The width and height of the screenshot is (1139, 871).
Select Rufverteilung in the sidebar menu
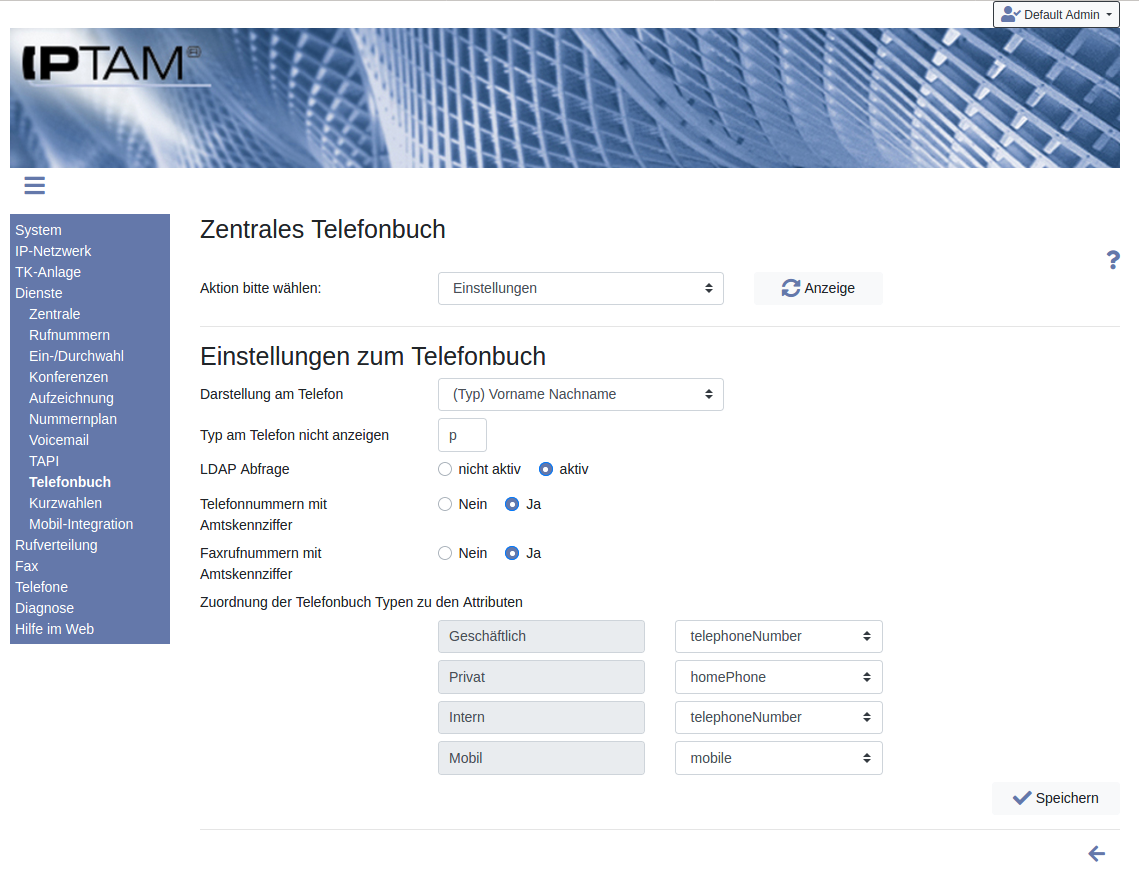click(56, 545)
